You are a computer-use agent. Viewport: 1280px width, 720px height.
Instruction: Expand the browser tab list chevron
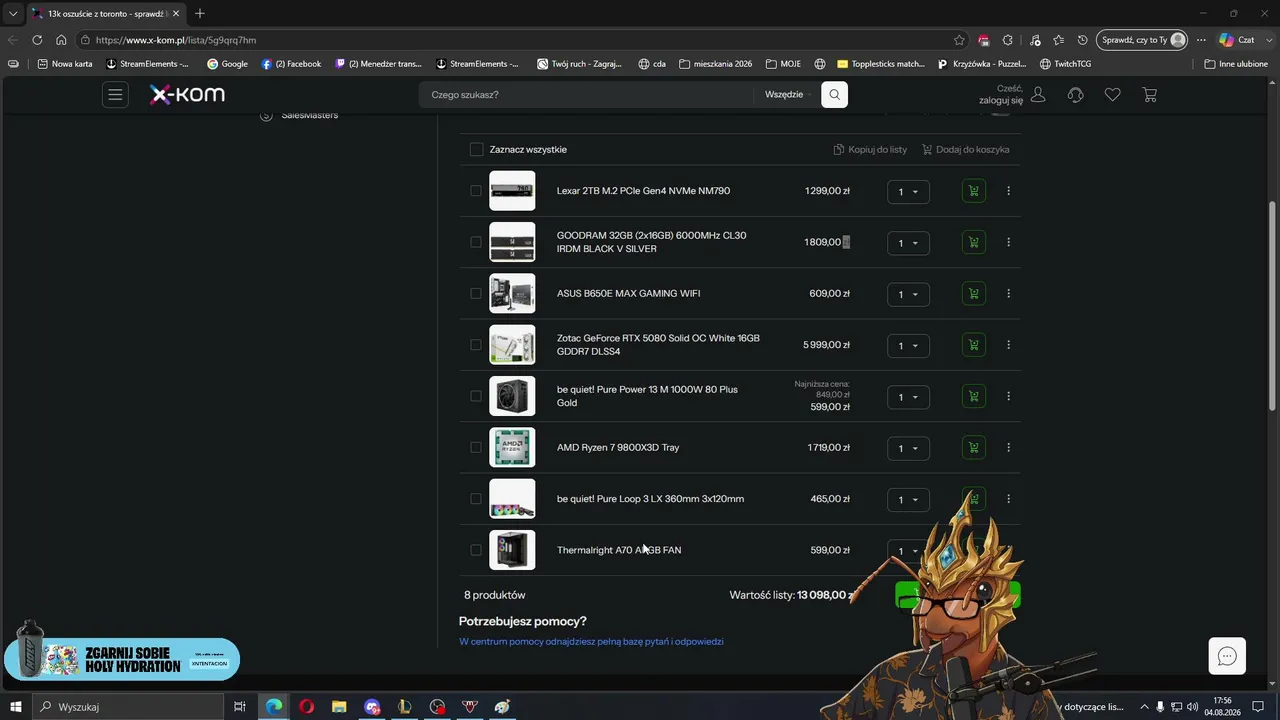click(x=13, y=14)
